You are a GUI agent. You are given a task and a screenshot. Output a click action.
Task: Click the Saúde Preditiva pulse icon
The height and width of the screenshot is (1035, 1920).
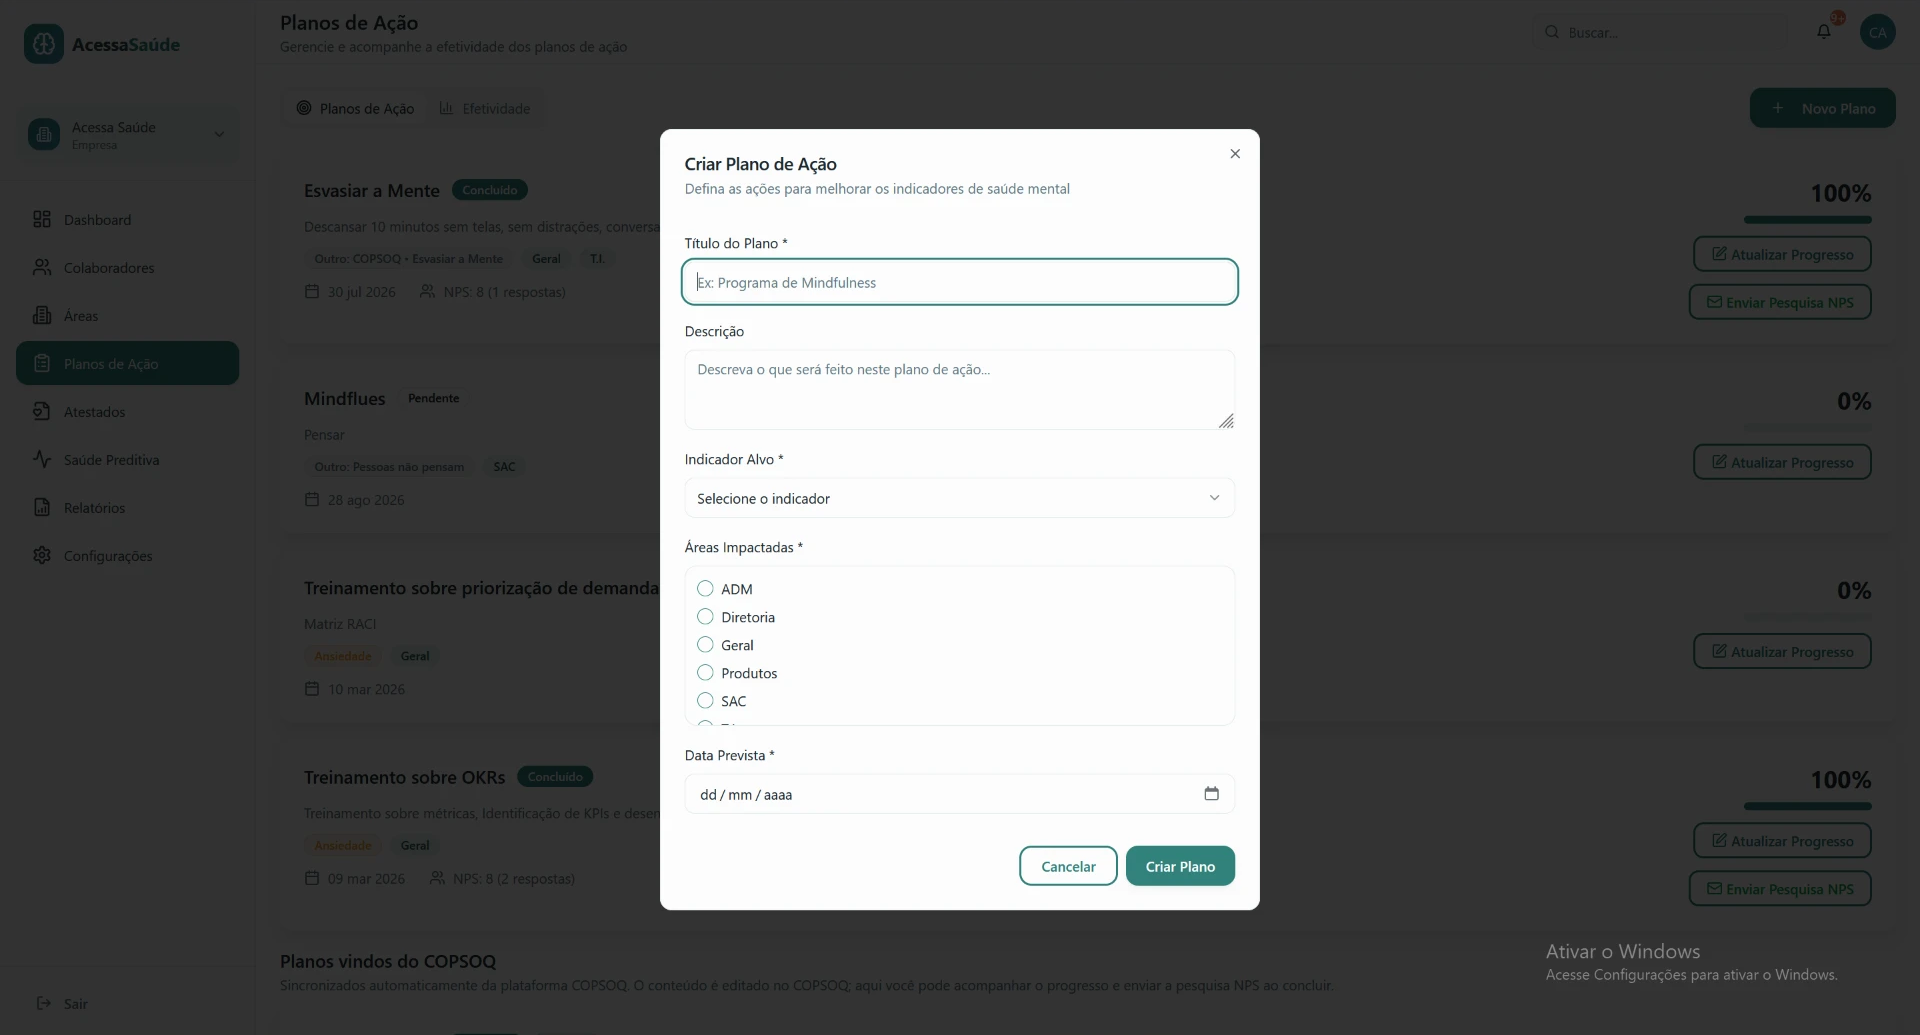click(x=42, y=459)
